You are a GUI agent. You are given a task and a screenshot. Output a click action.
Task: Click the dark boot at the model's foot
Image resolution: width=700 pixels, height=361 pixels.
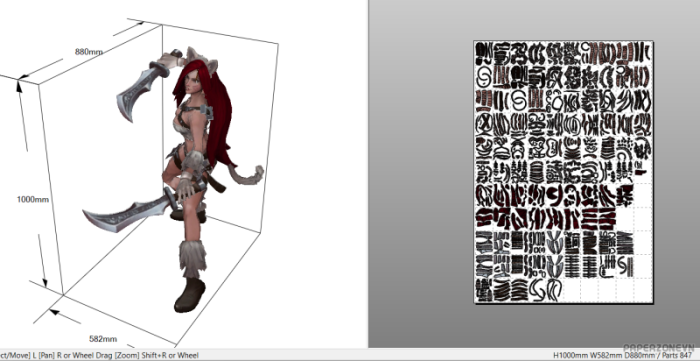pyautogui.click(x=189, y=295)
